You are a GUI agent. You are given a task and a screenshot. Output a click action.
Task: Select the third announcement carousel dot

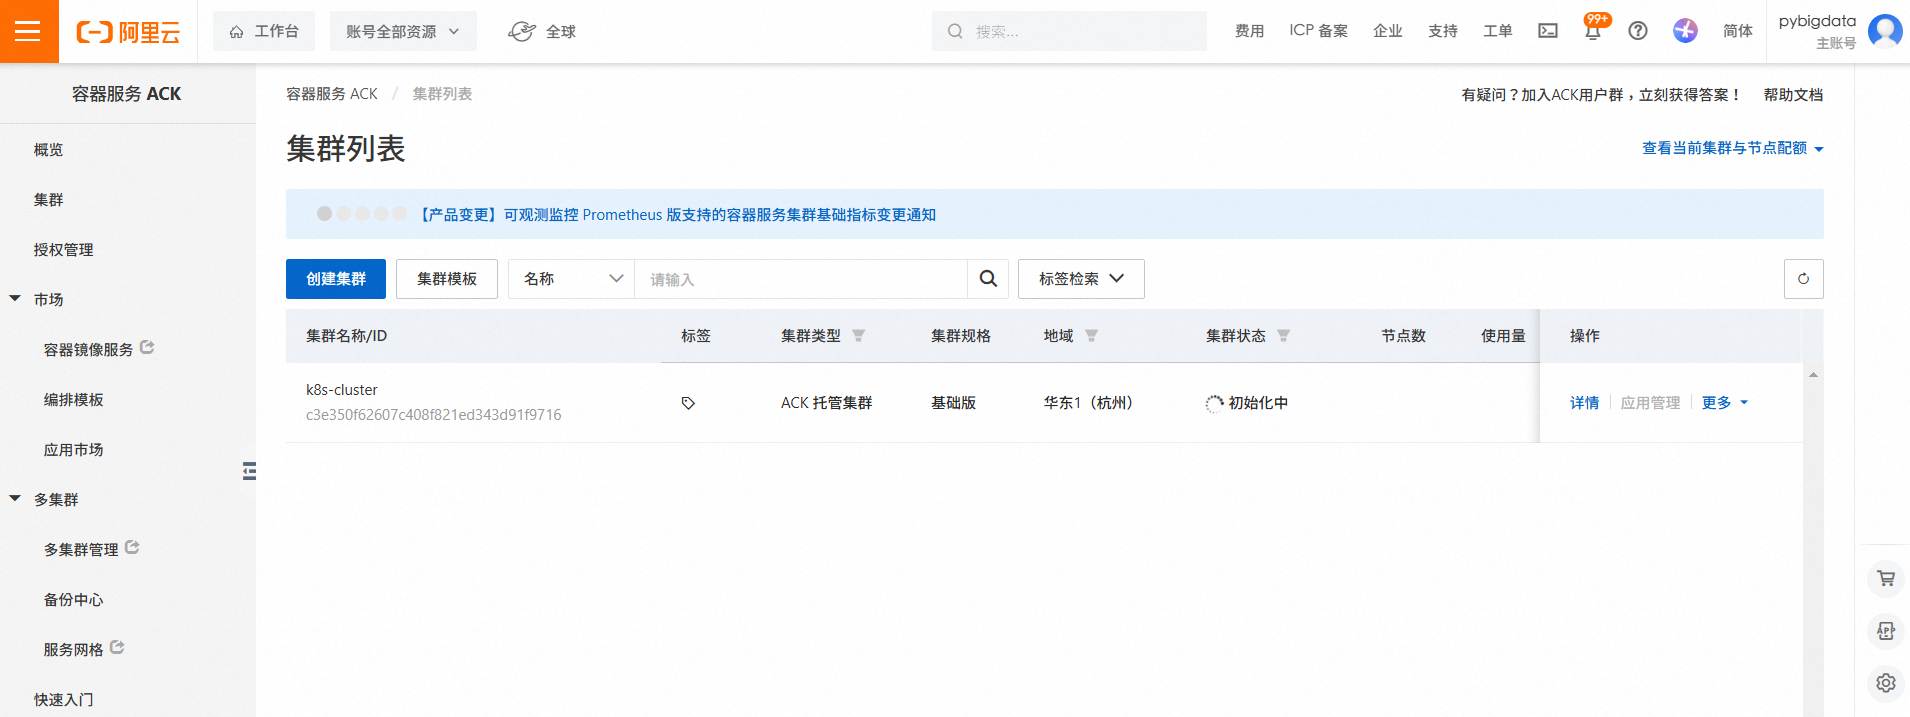click(x=362, y=213)
